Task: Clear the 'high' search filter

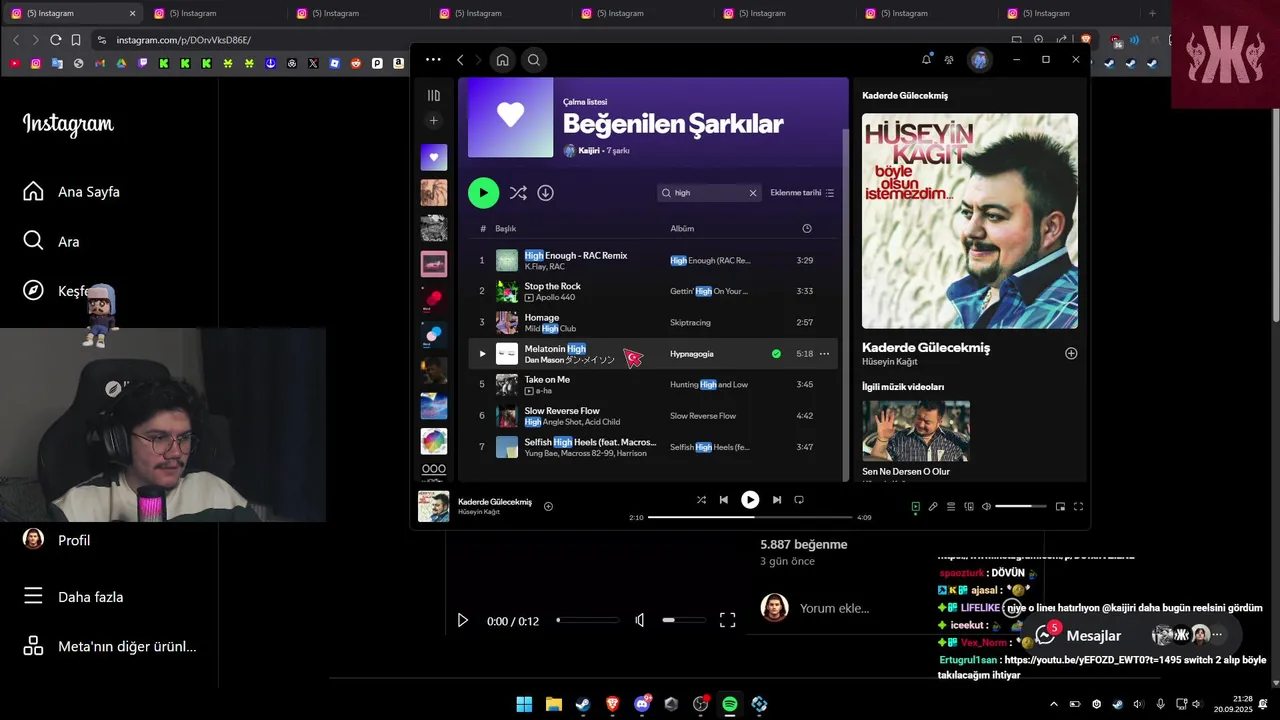Action: 753,193
